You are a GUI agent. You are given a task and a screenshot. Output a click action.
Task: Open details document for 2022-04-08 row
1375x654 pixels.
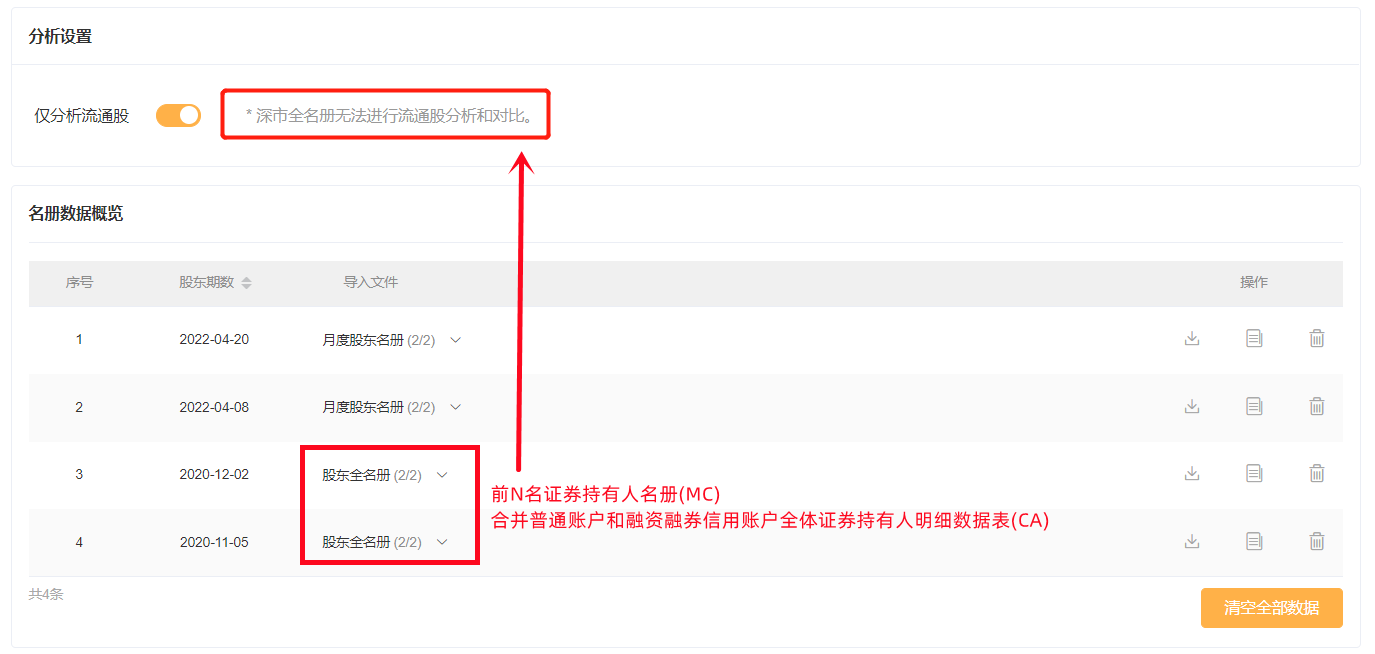tap(1254, 406)
